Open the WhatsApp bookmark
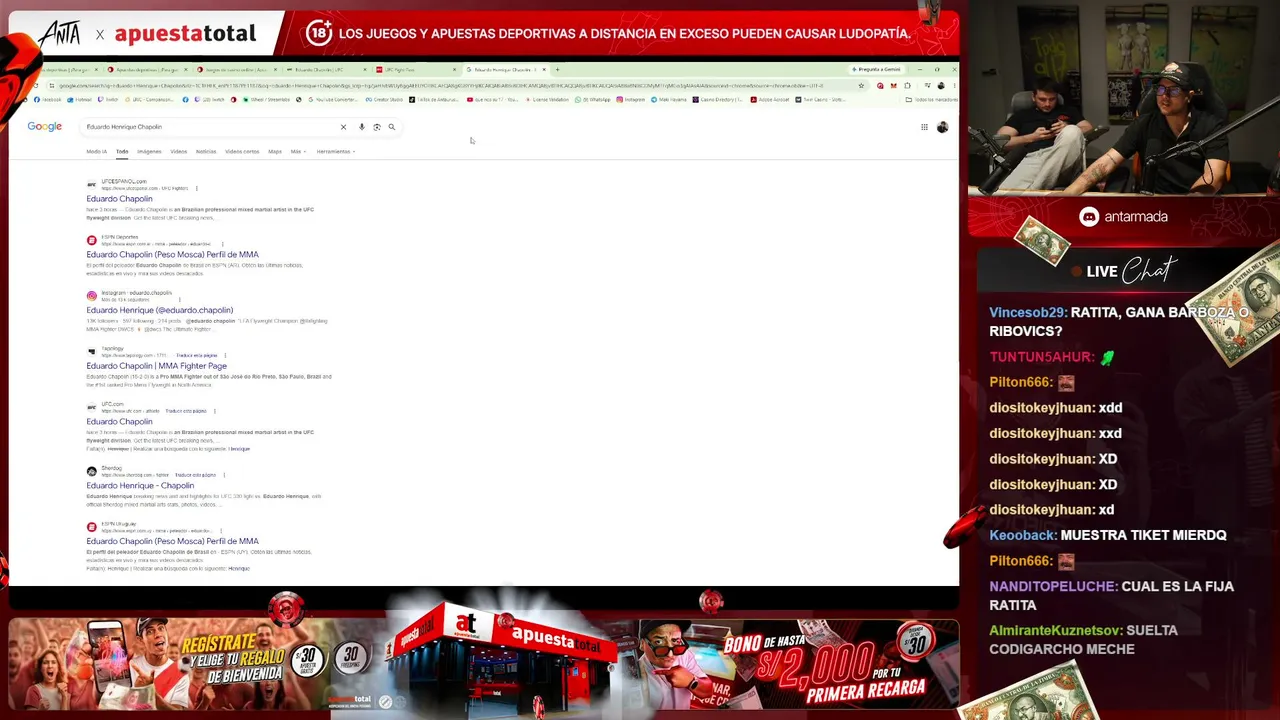The height and width of the screenshot is (720, 1280). [x=594, y=99]
